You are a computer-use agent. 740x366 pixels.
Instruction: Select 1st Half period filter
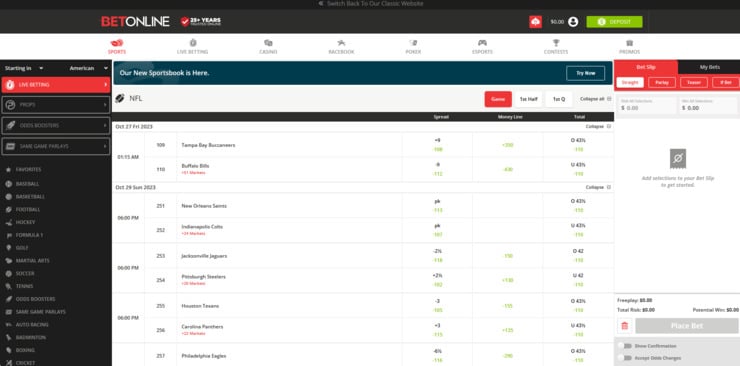coord(528,99)
